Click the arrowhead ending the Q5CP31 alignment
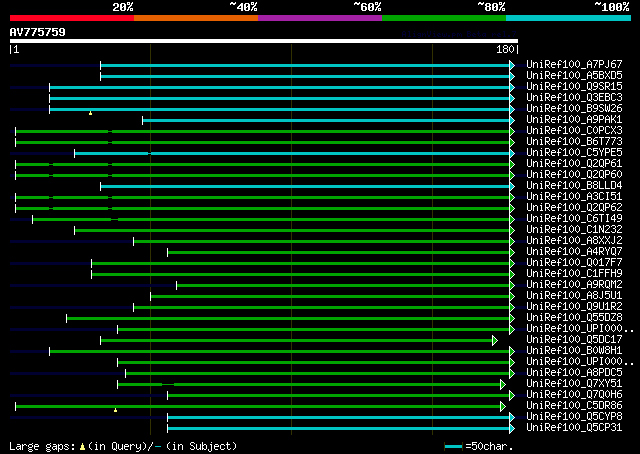The height and width of the screenshot is (454, 640). pos(512,429)
